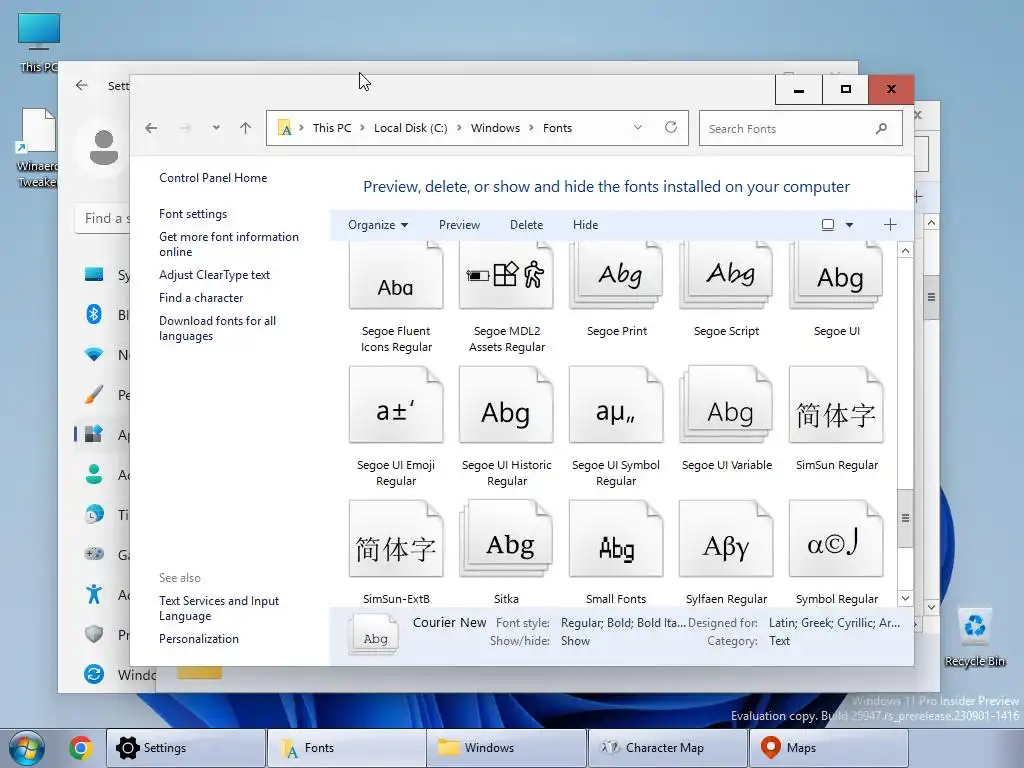Open Text Services and Input Language
The height and width of the screenshot is (768, 1024).
219,608
